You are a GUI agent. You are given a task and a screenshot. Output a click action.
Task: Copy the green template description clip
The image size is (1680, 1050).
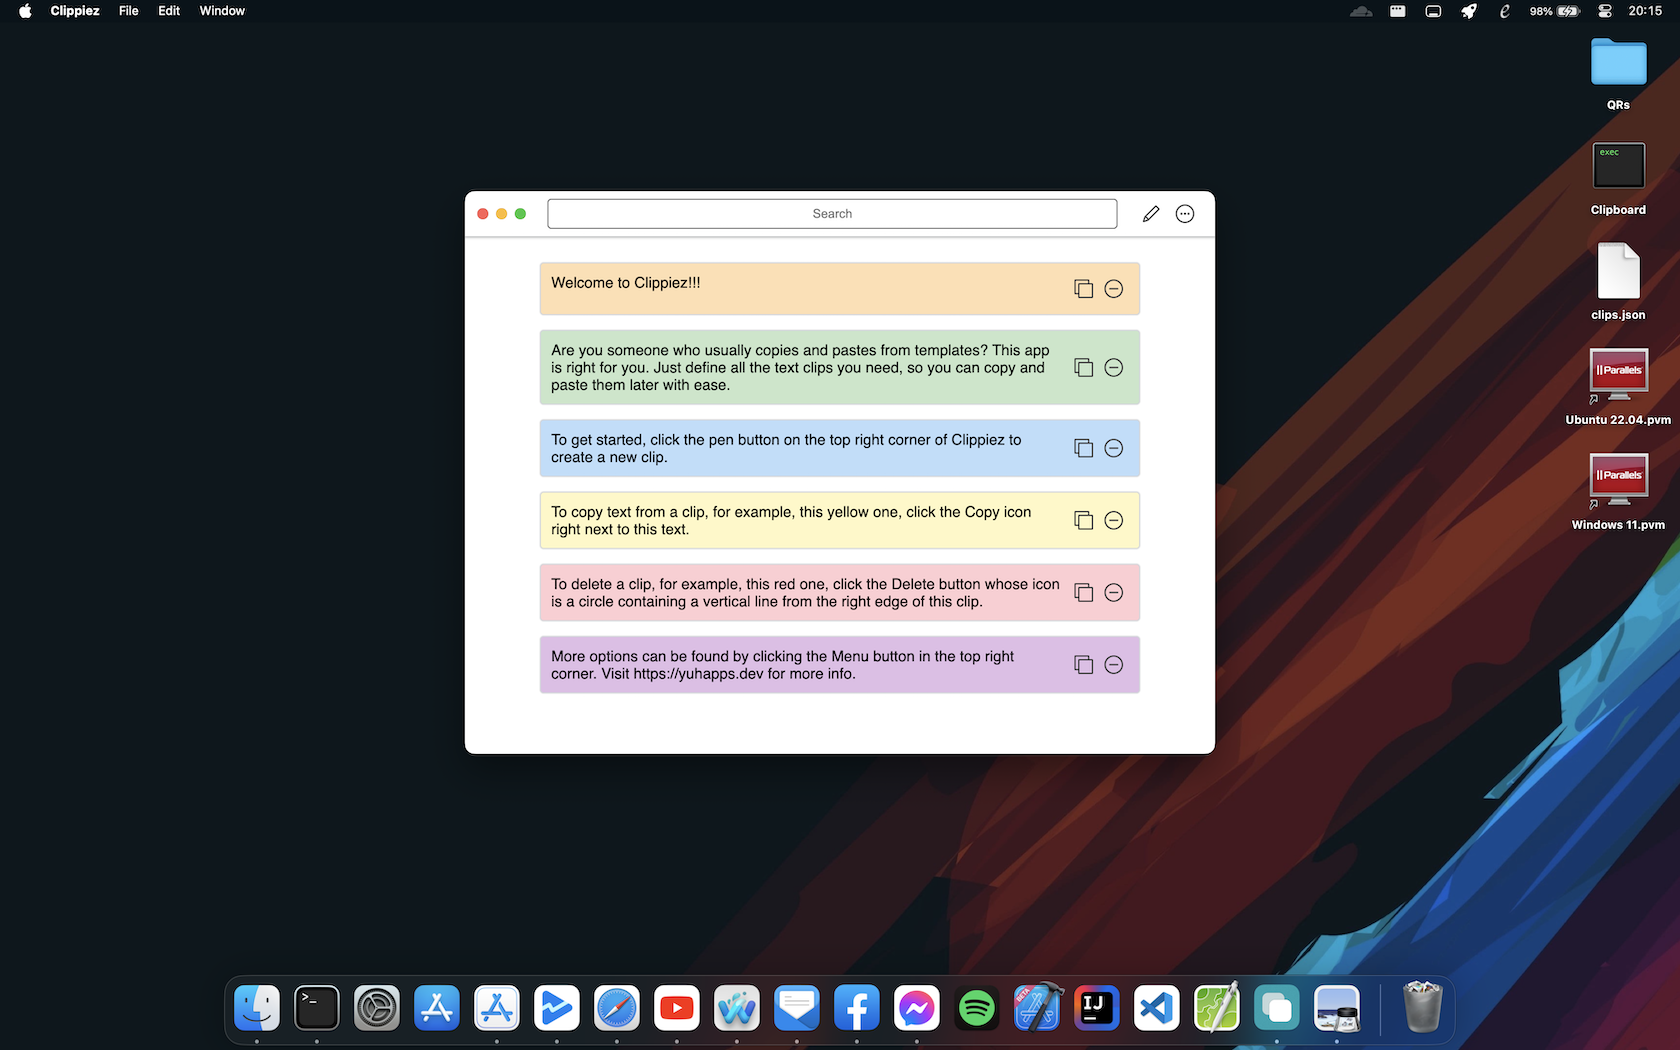pos(1083,368)
